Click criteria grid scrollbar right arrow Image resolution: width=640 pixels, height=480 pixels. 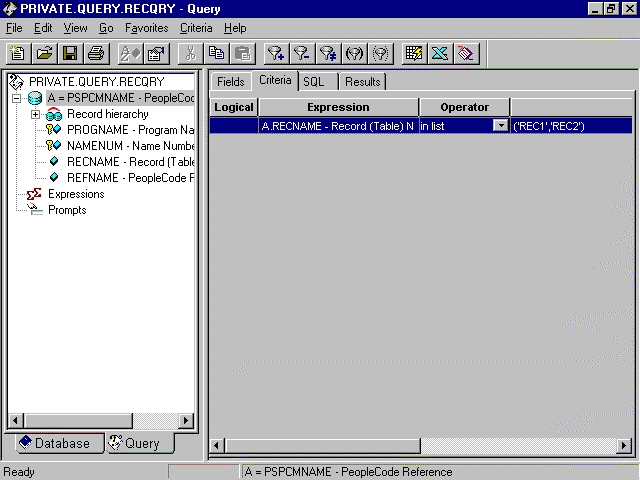point(624,445)
